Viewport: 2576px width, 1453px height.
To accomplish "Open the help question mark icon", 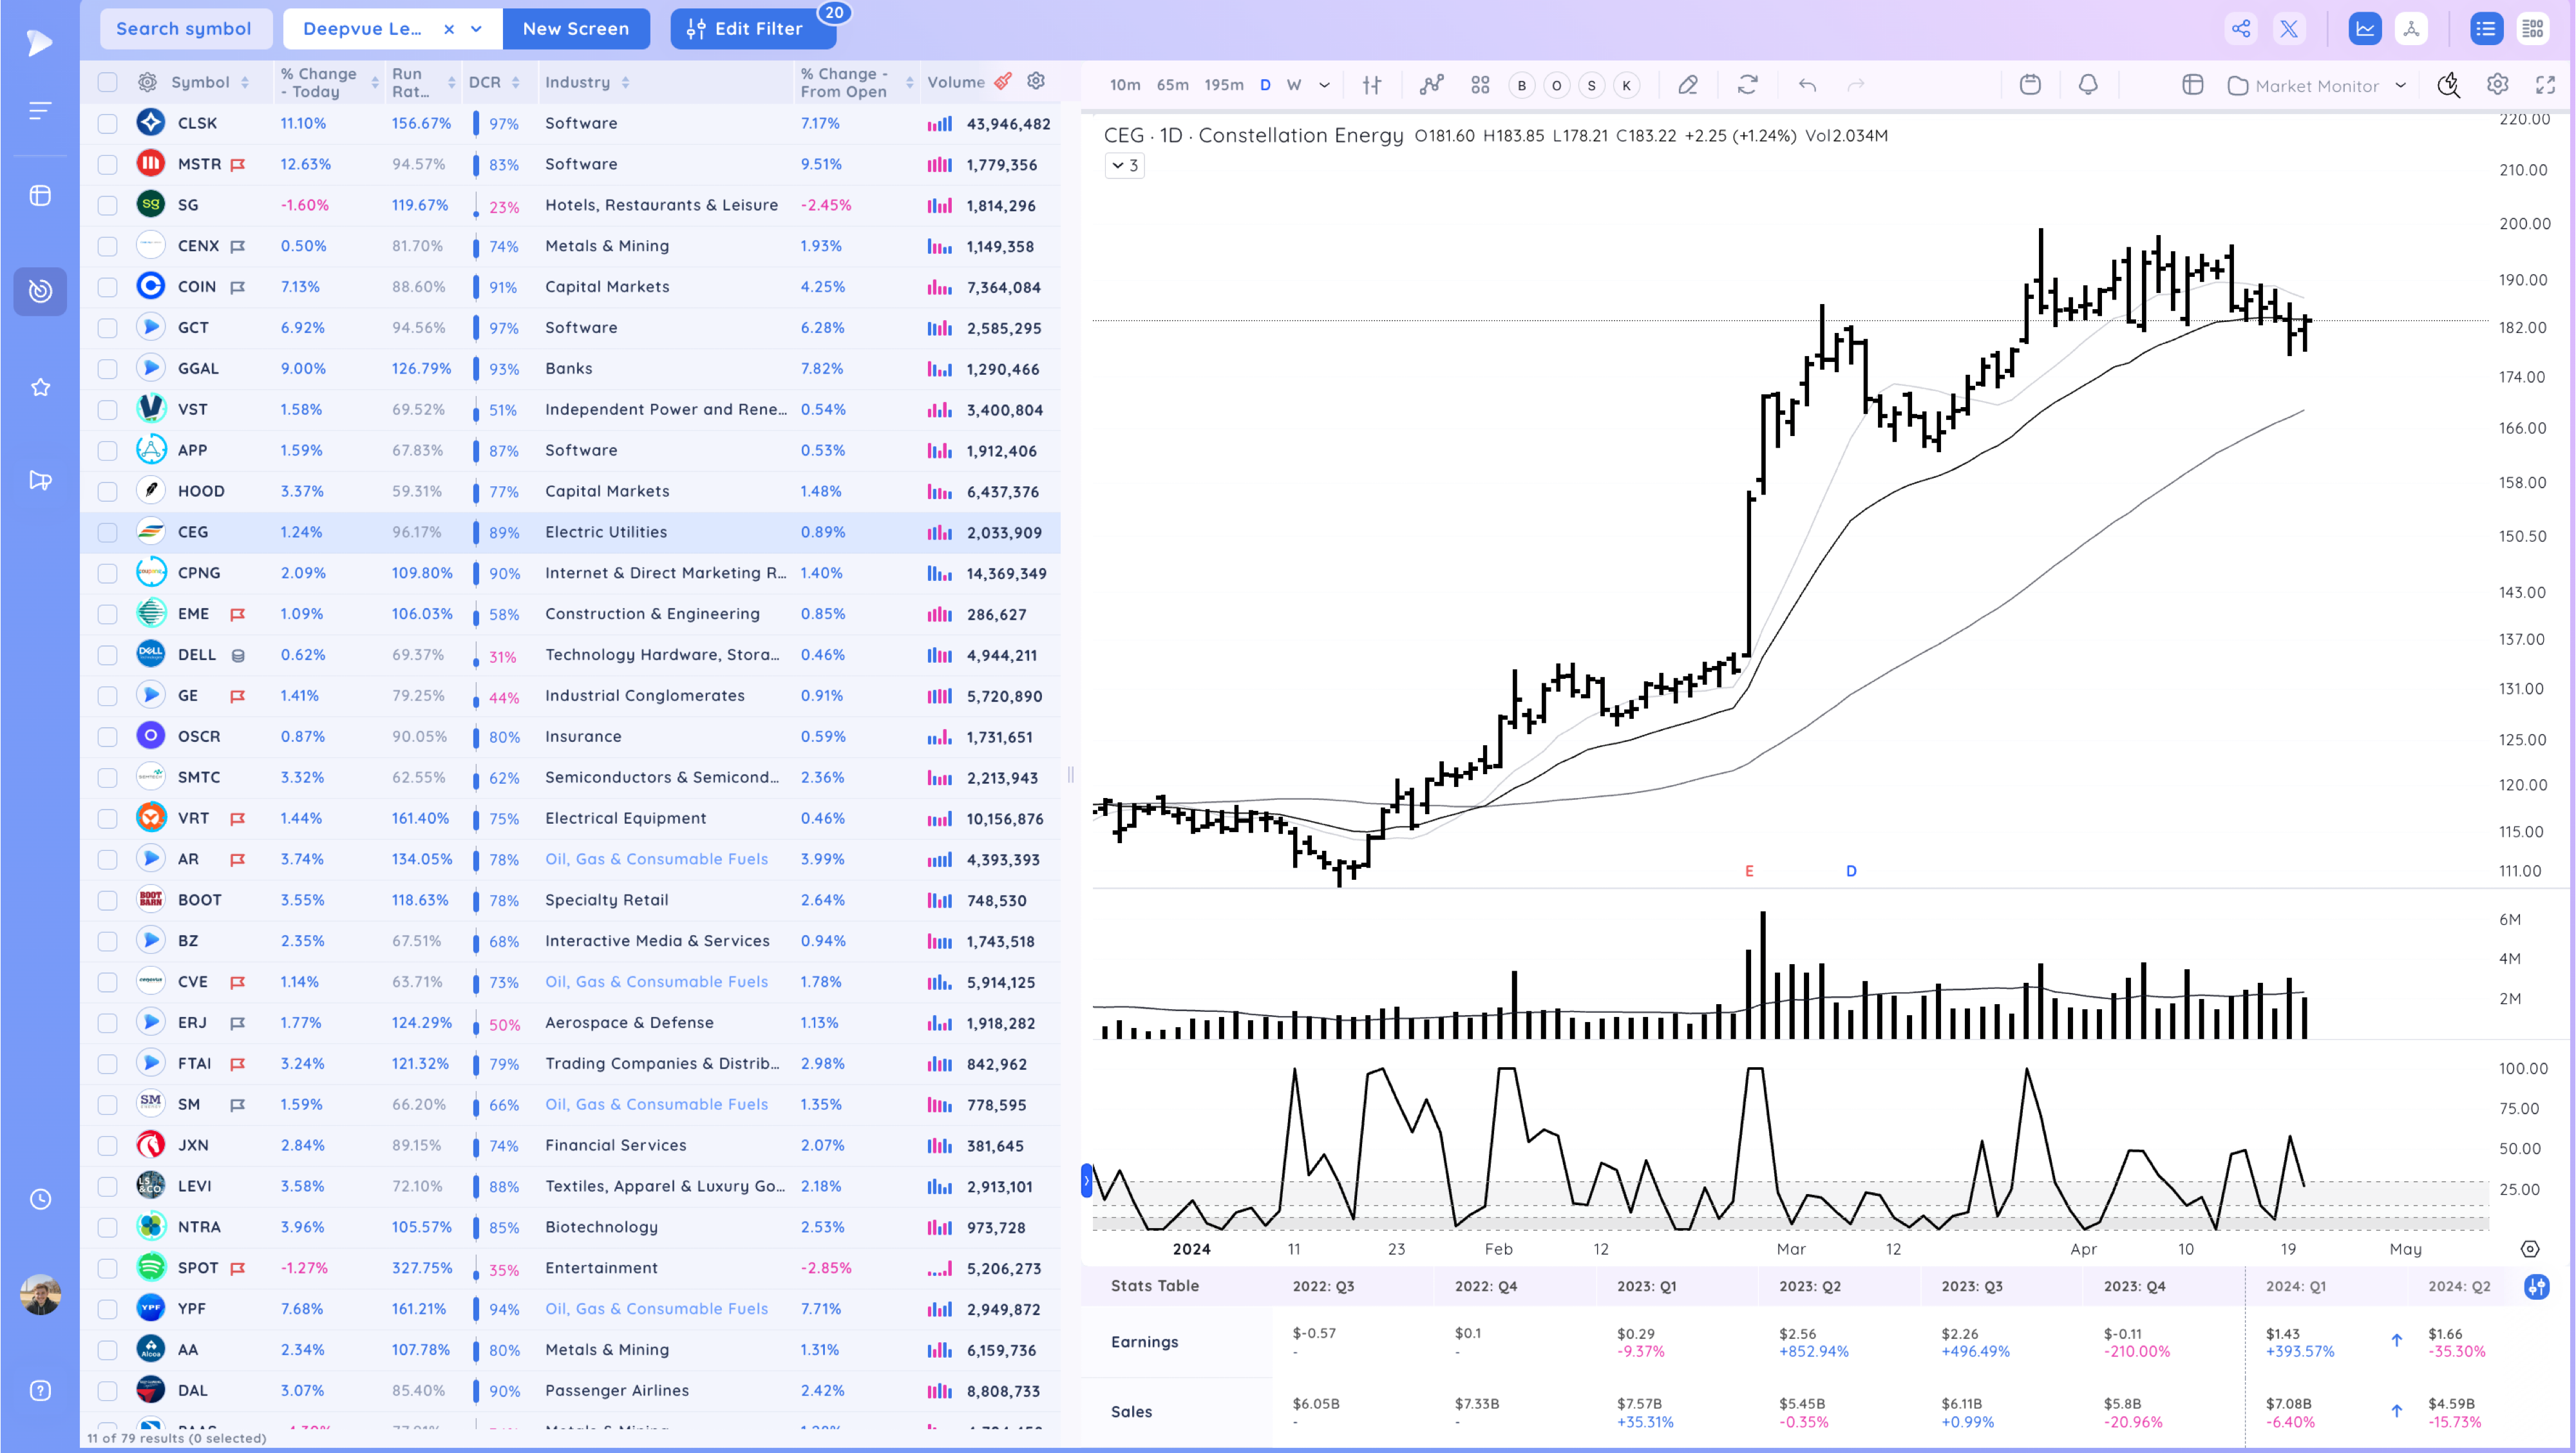I will point(40,1391).
